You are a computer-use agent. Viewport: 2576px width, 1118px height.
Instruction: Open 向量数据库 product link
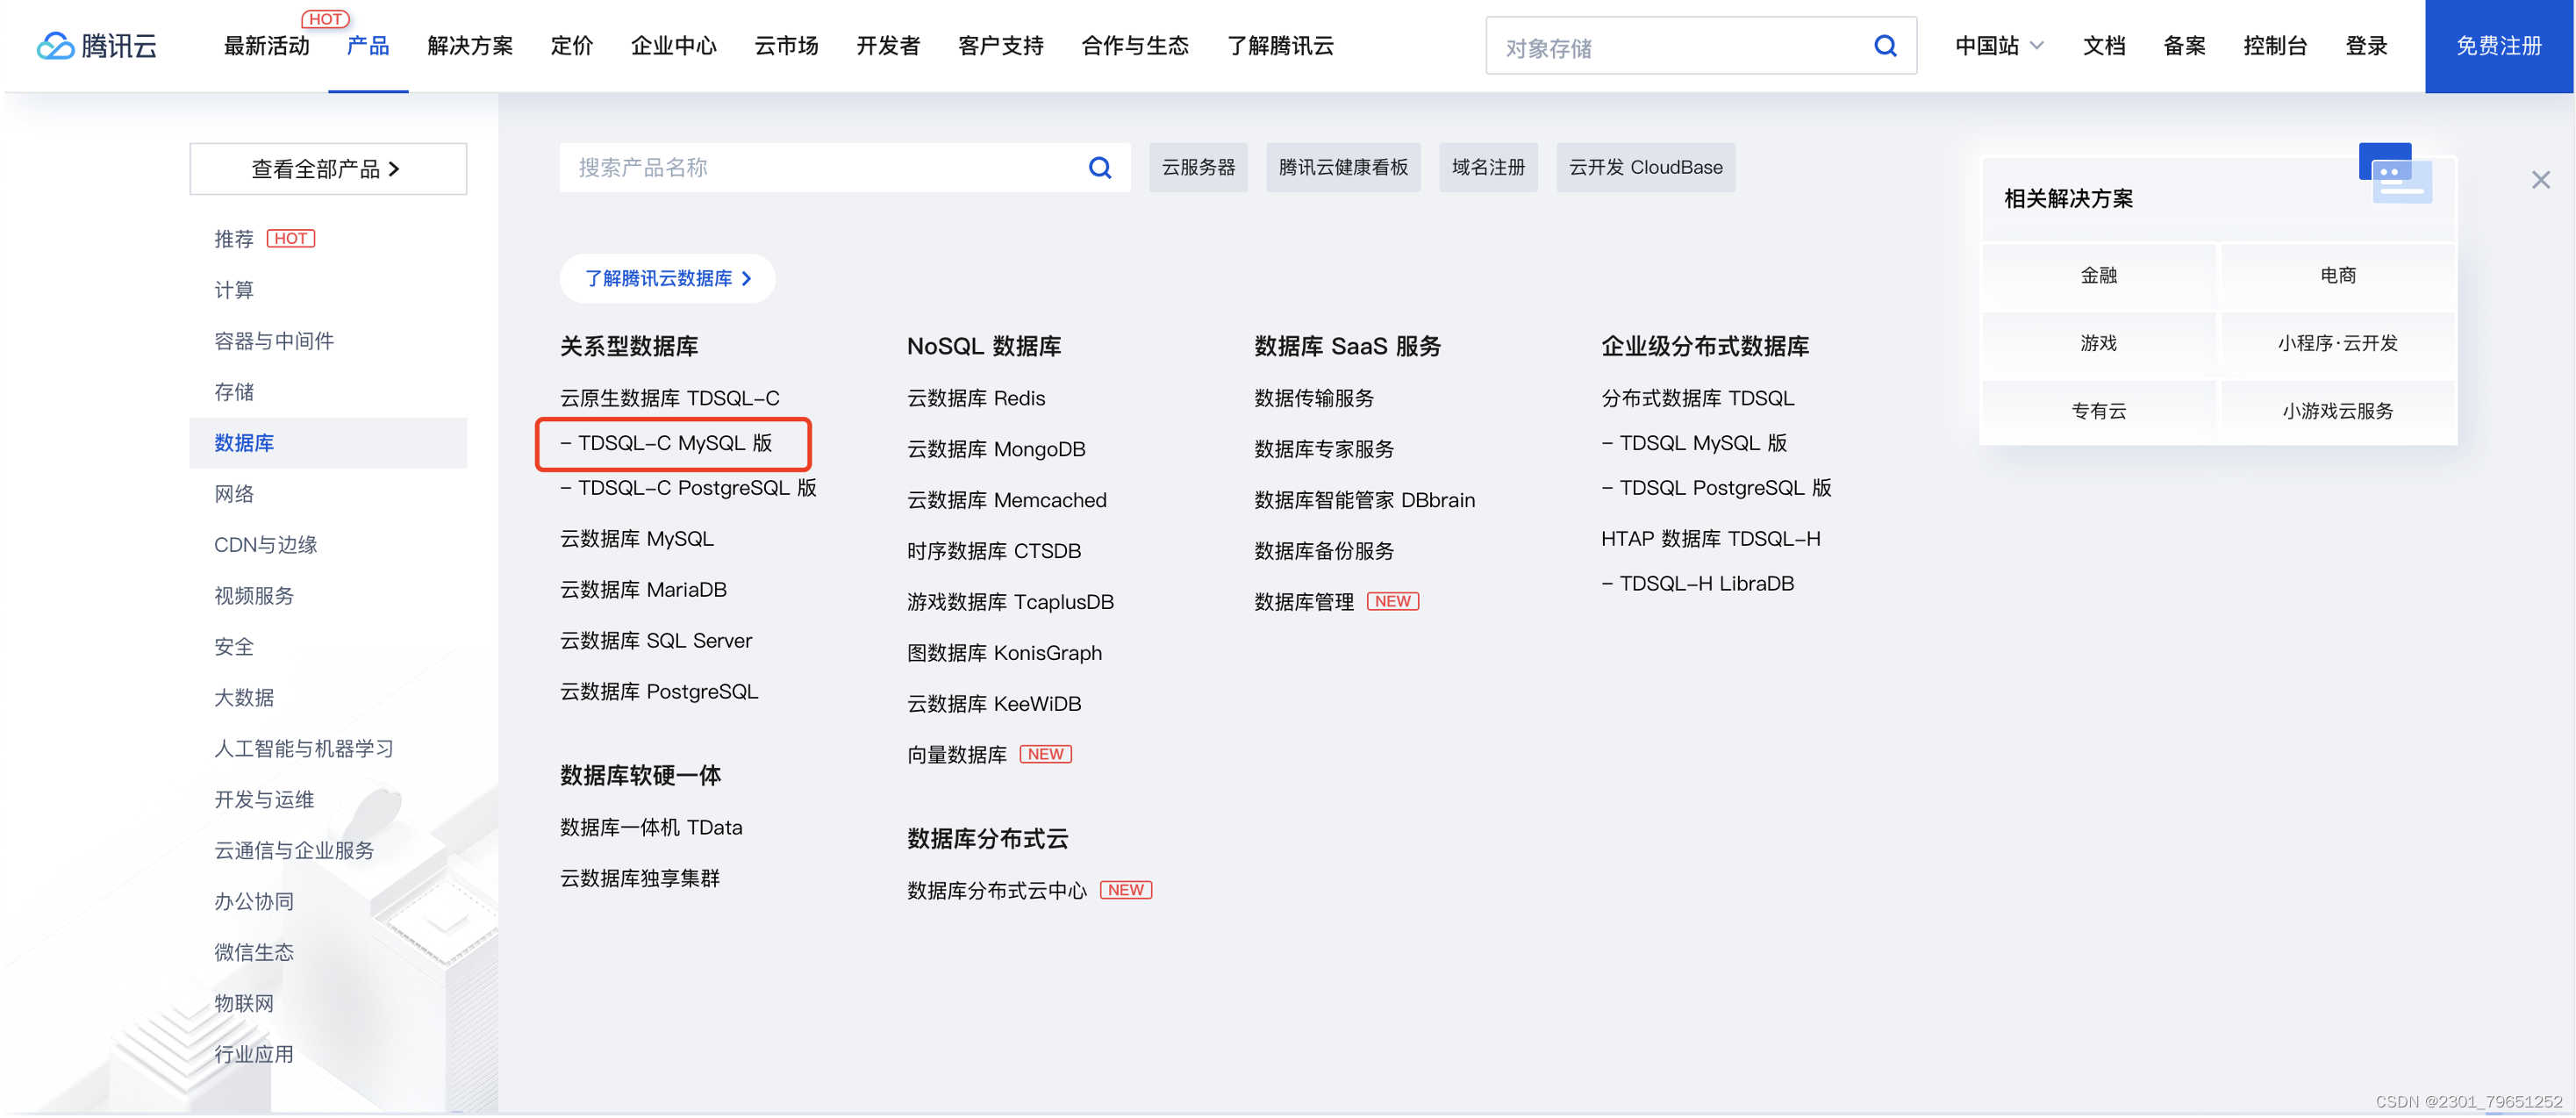point(957,755)
